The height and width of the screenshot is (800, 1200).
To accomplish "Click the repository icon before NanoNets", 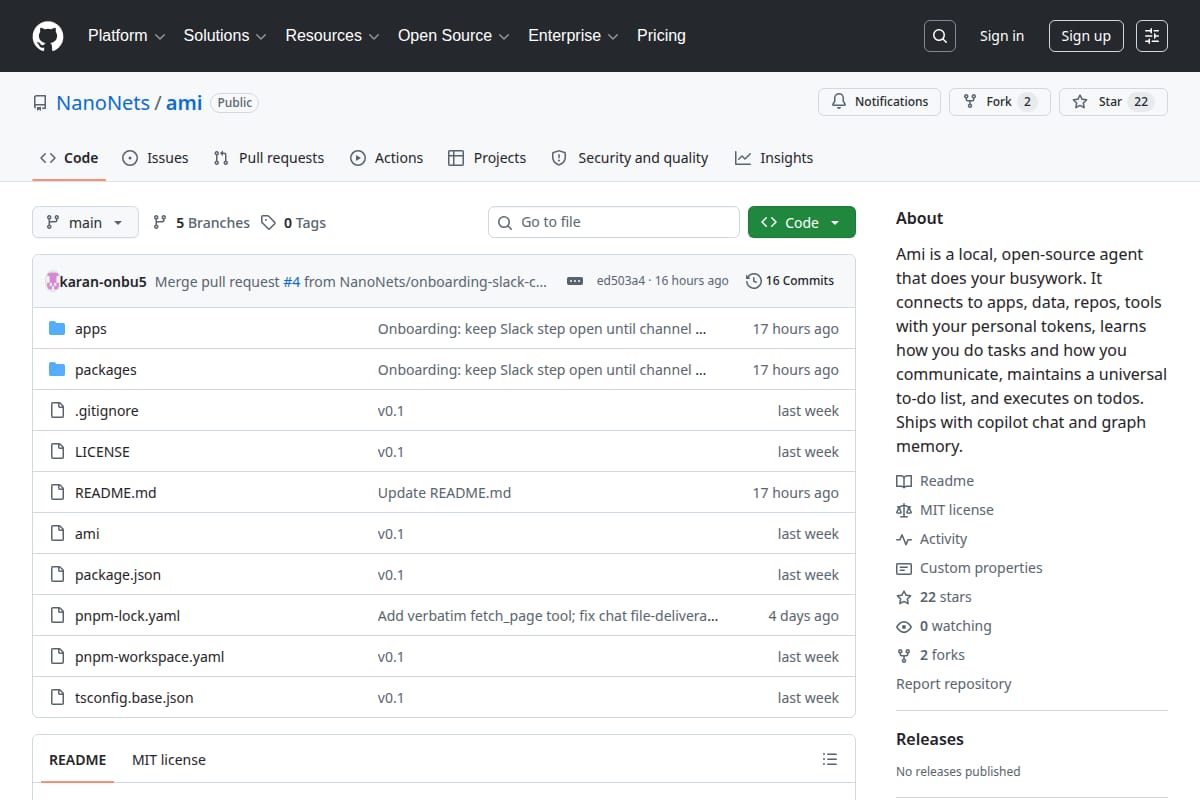I will (40, 103).
